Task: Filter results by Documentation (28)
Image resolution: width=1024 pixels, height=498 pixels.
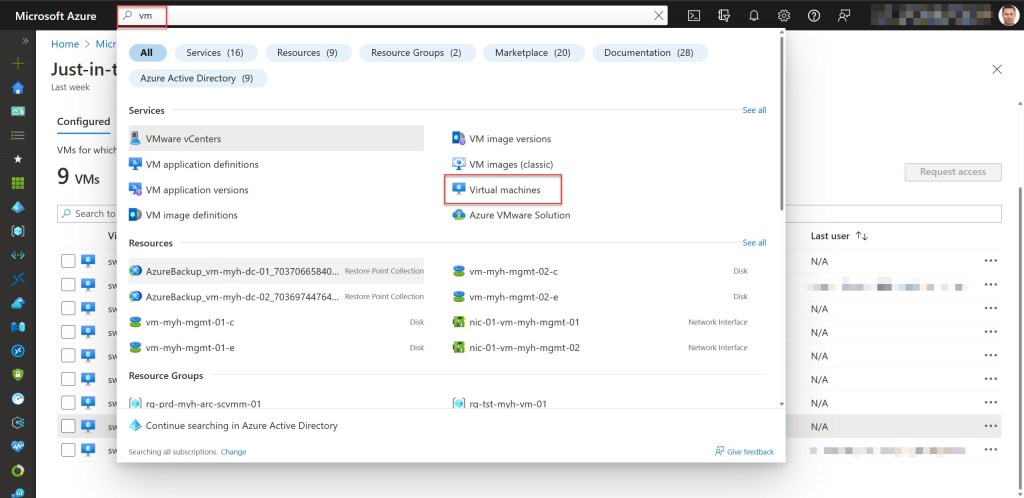Action: pyautogui.click(x=649, y=53)
